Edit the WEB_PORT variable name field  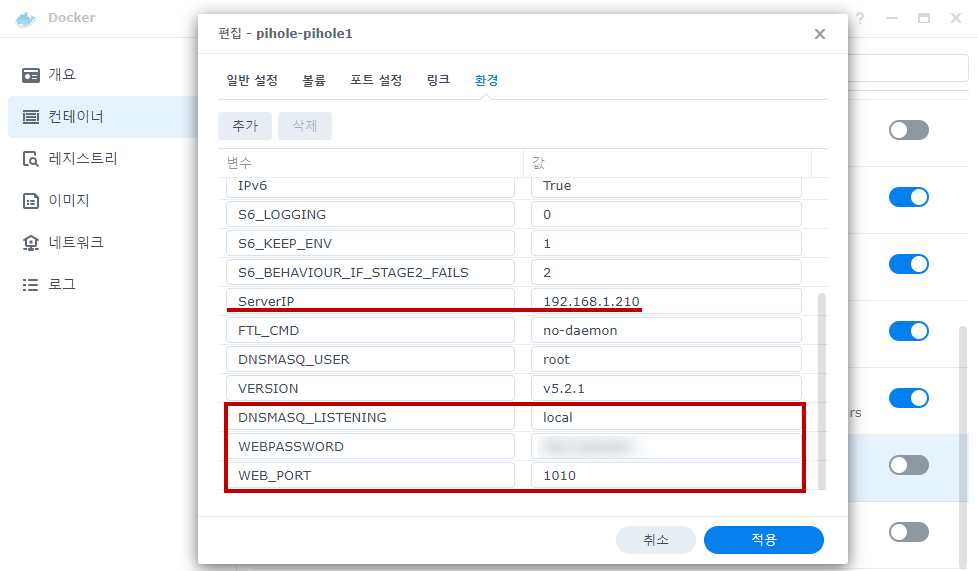370,476
